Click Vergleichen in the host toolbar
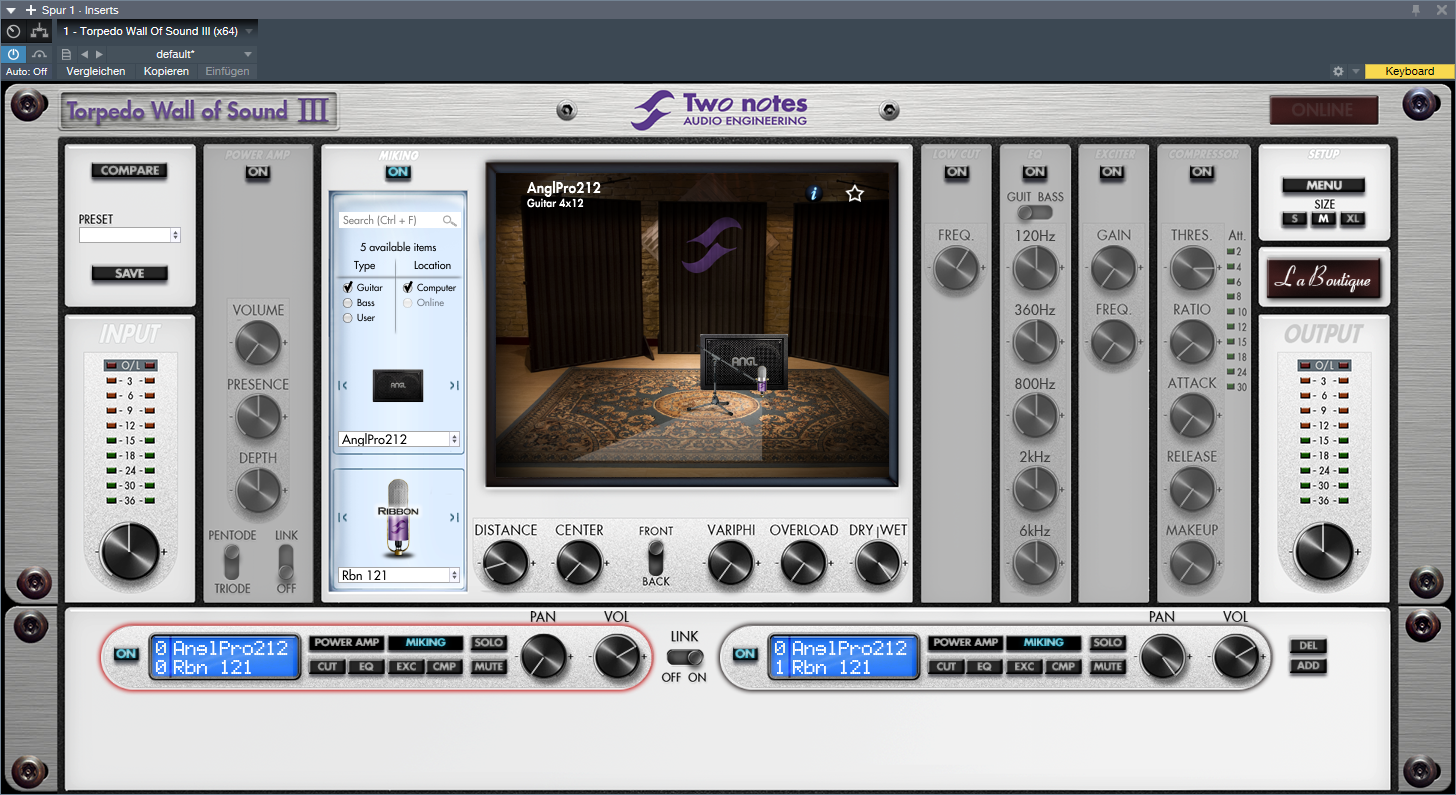 point(96,71)
